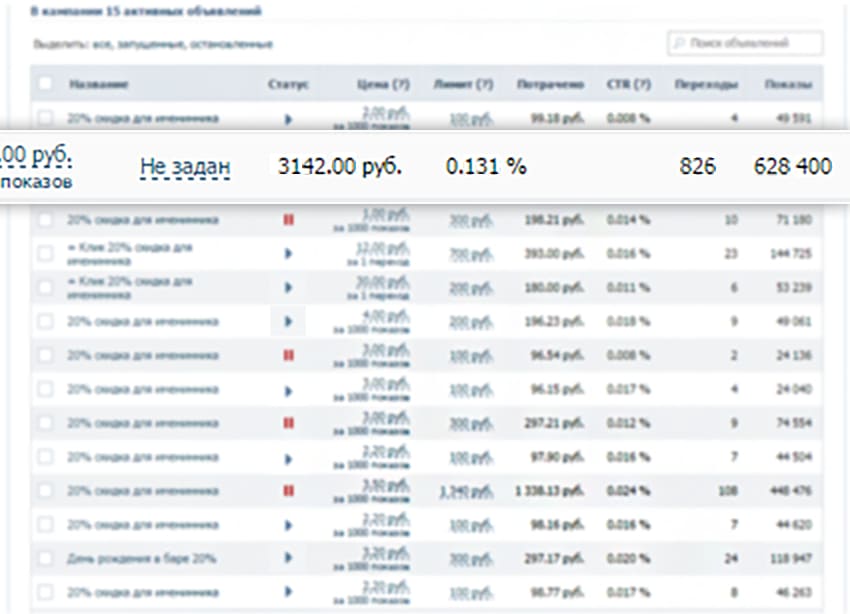Sort ads by the 'Показы' column header
This screenshot has width=850, height=614.
pos(787,84)
